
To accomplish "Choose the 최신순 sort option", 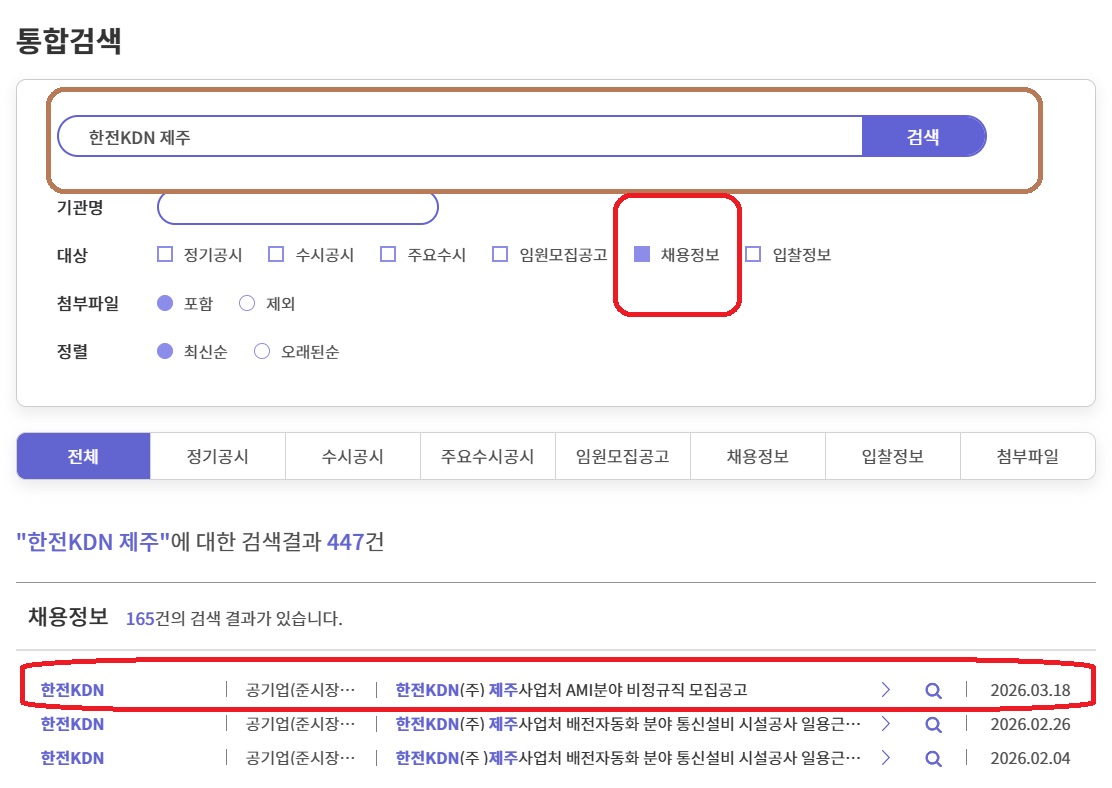I will coord(166,352).
